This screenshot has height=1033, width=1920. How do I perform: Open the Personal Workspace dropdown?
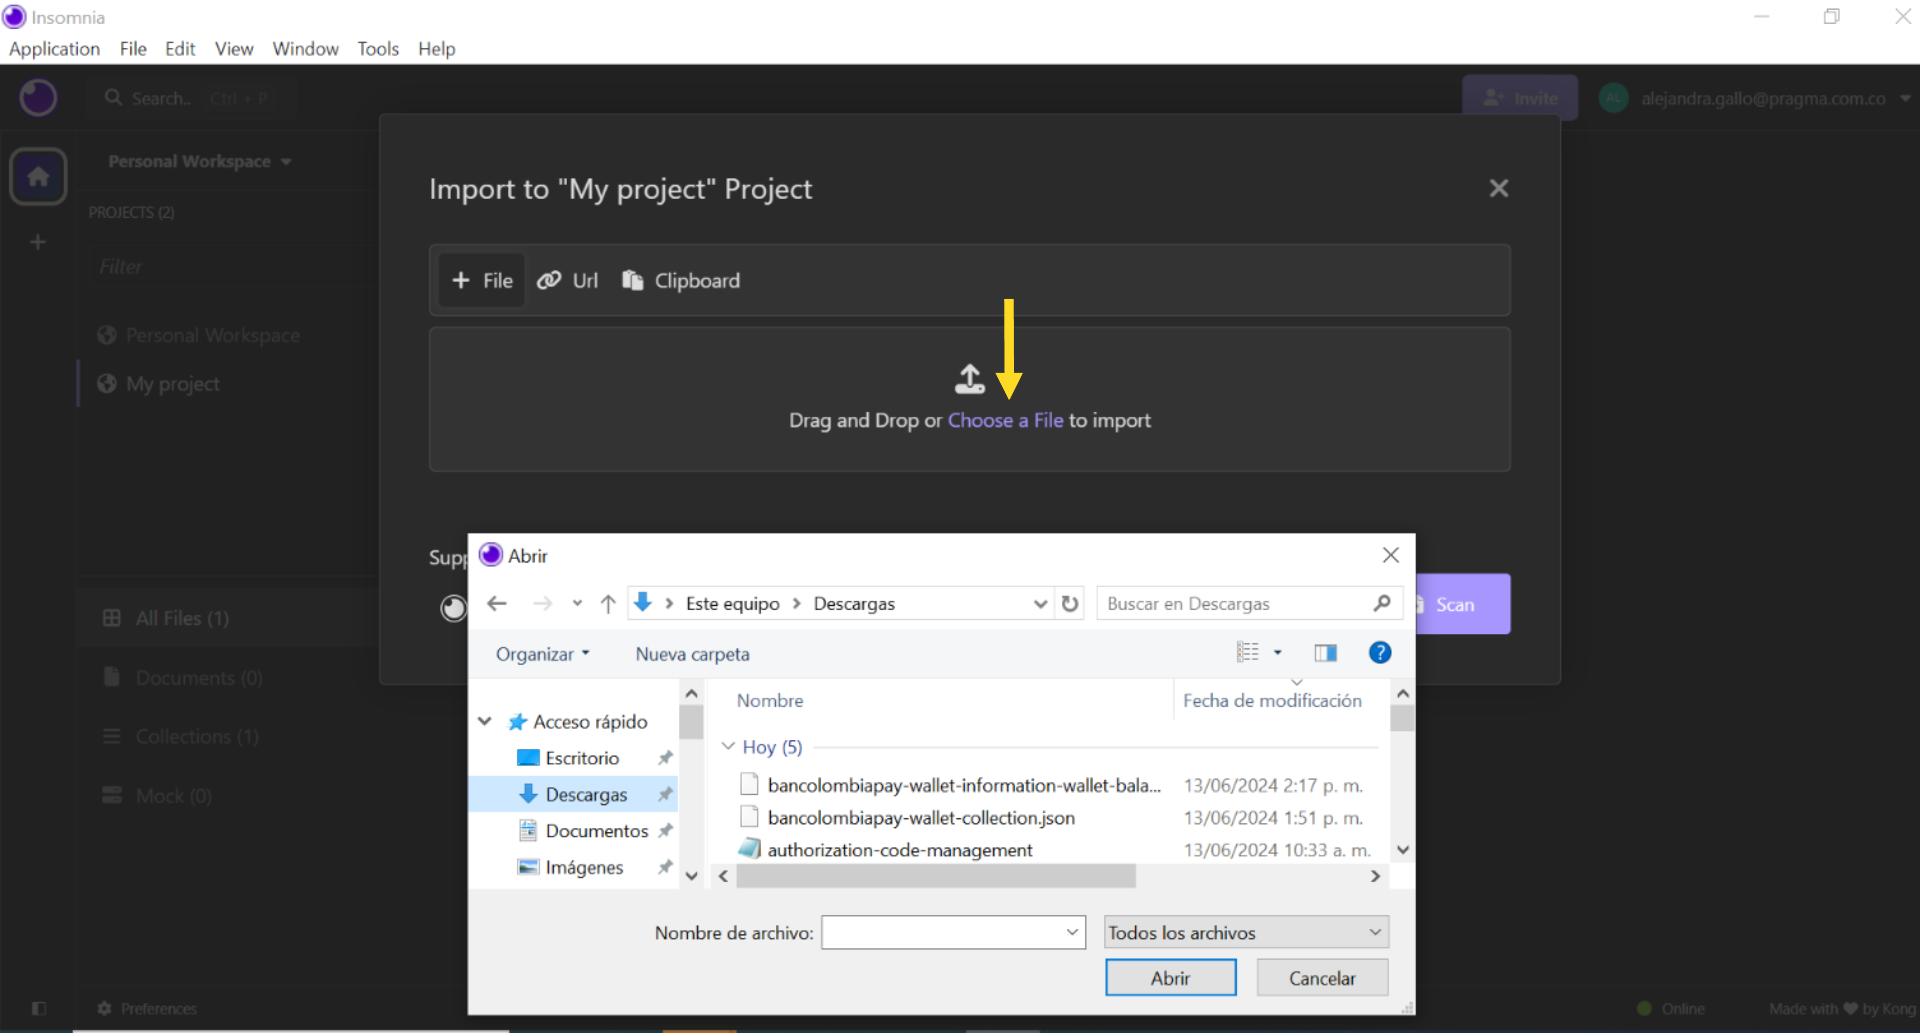199,161
